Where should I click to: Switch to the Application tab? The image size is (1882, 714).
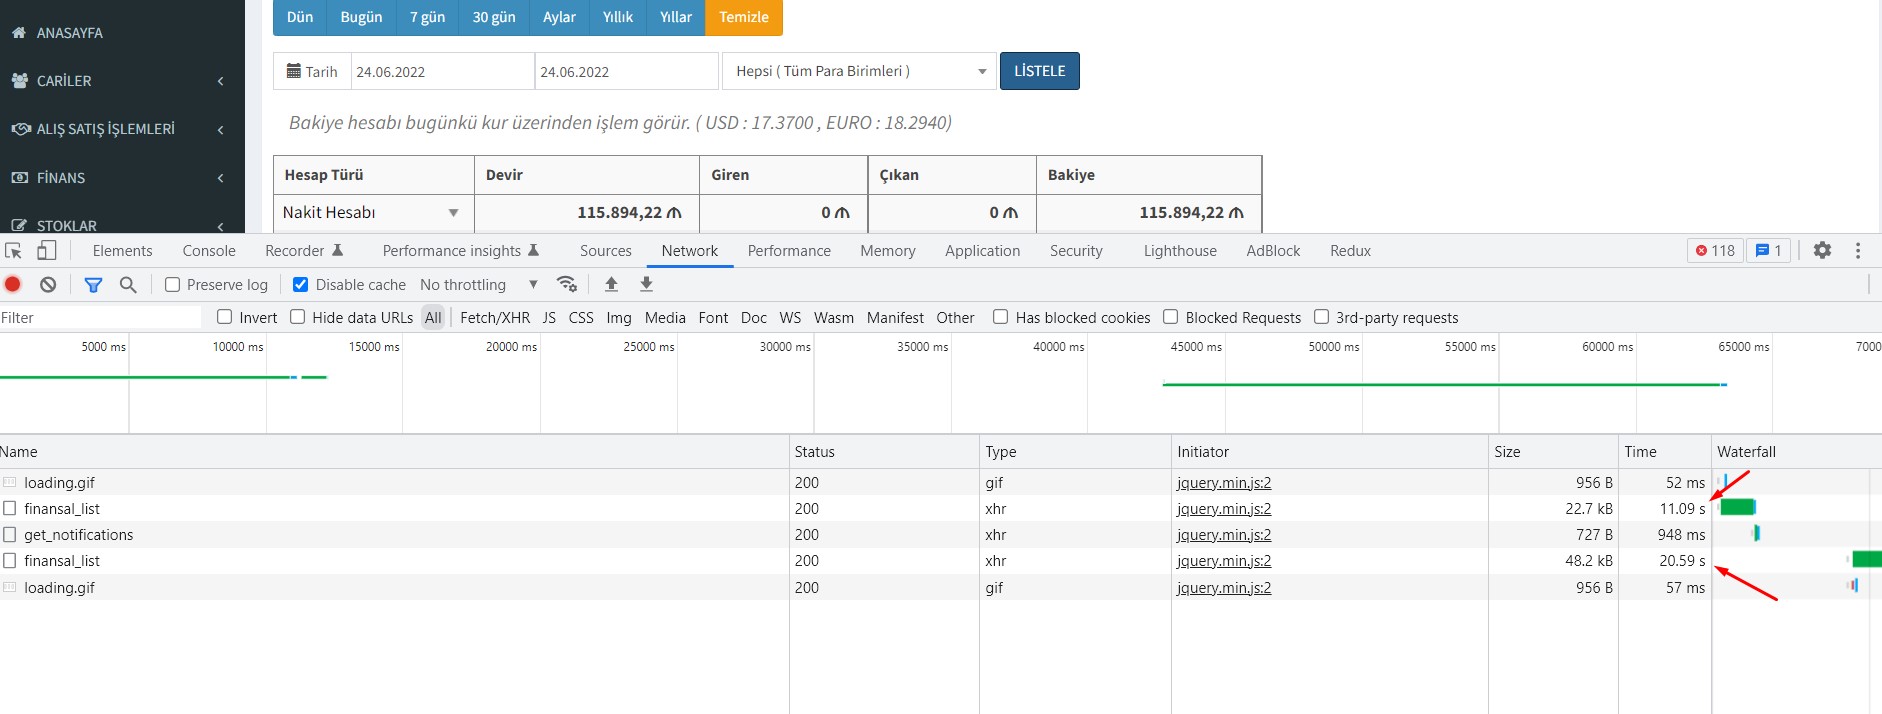pos(982,251)
